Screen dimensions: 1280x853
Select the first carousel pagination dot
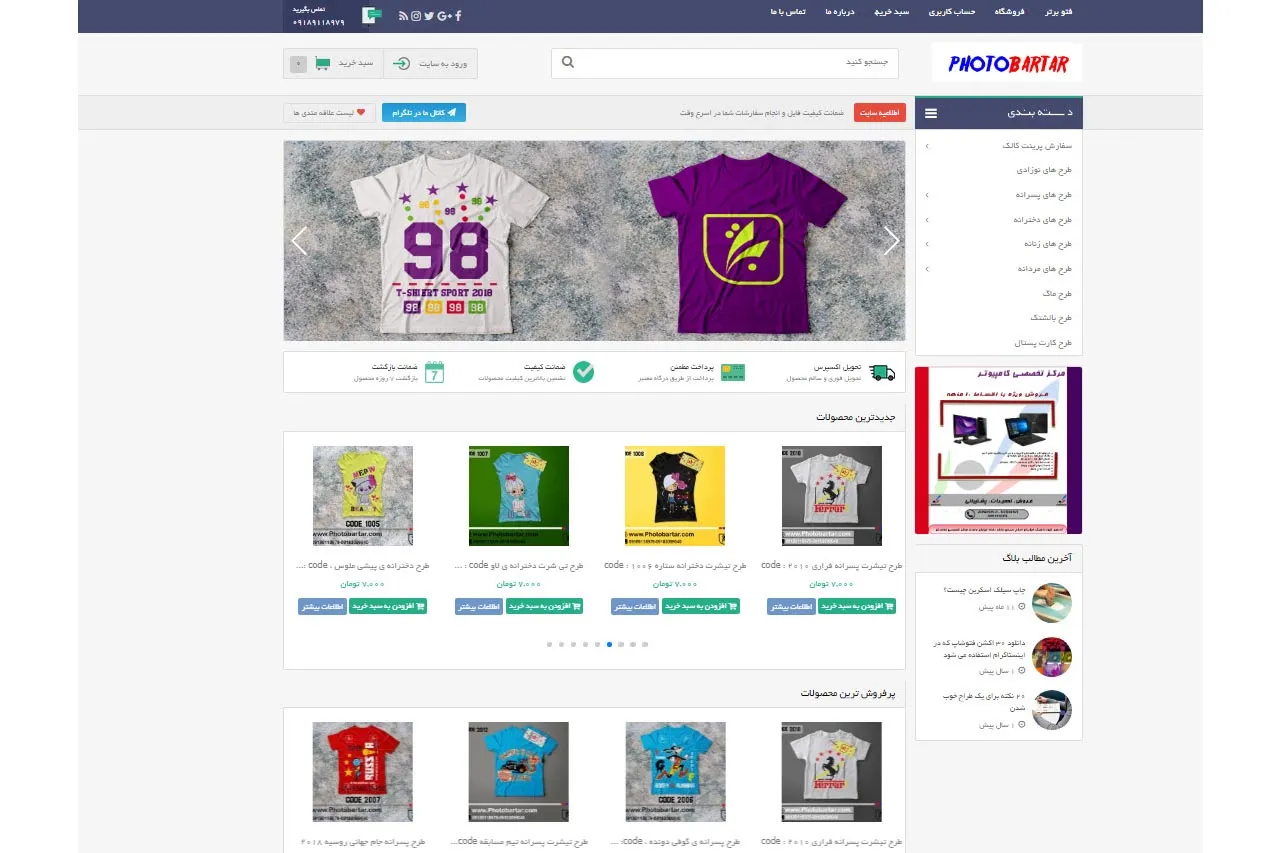click(x=549, y=645)
